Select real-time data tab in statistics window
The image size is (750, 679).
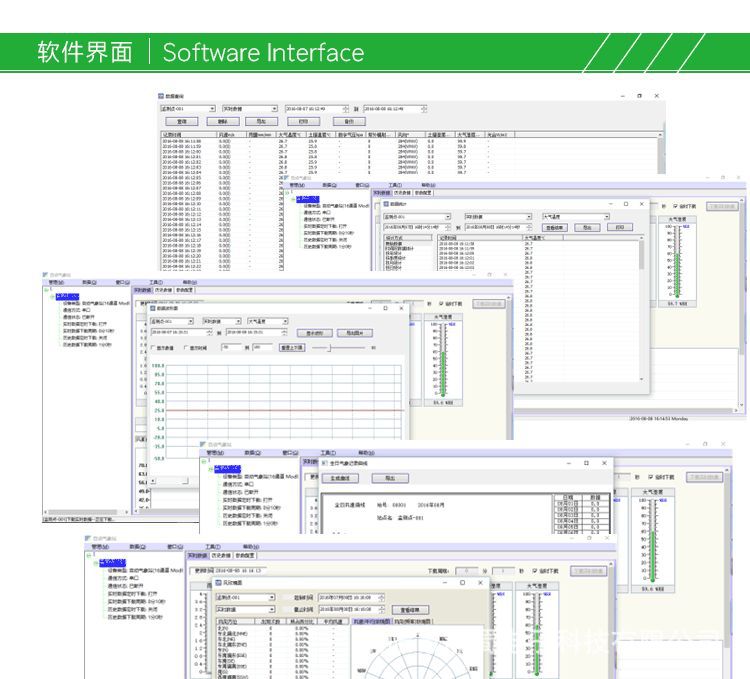coord(382,193)
